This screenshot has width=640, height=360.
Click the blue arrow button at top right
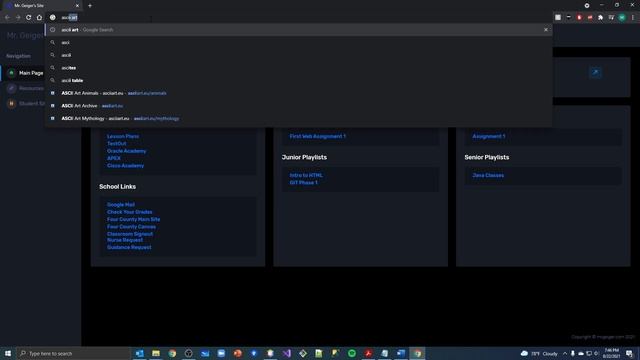tap(595, 73)
